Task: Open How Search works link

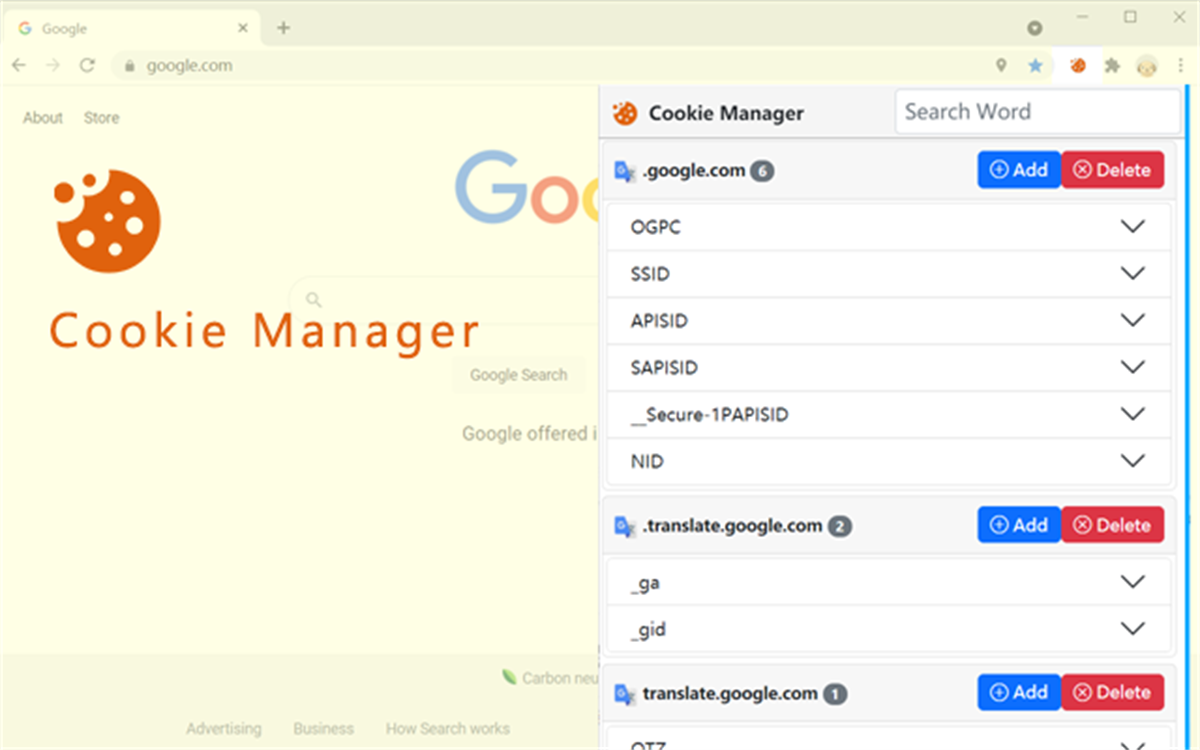Action: pyautogui.click(x=448, y=729)
